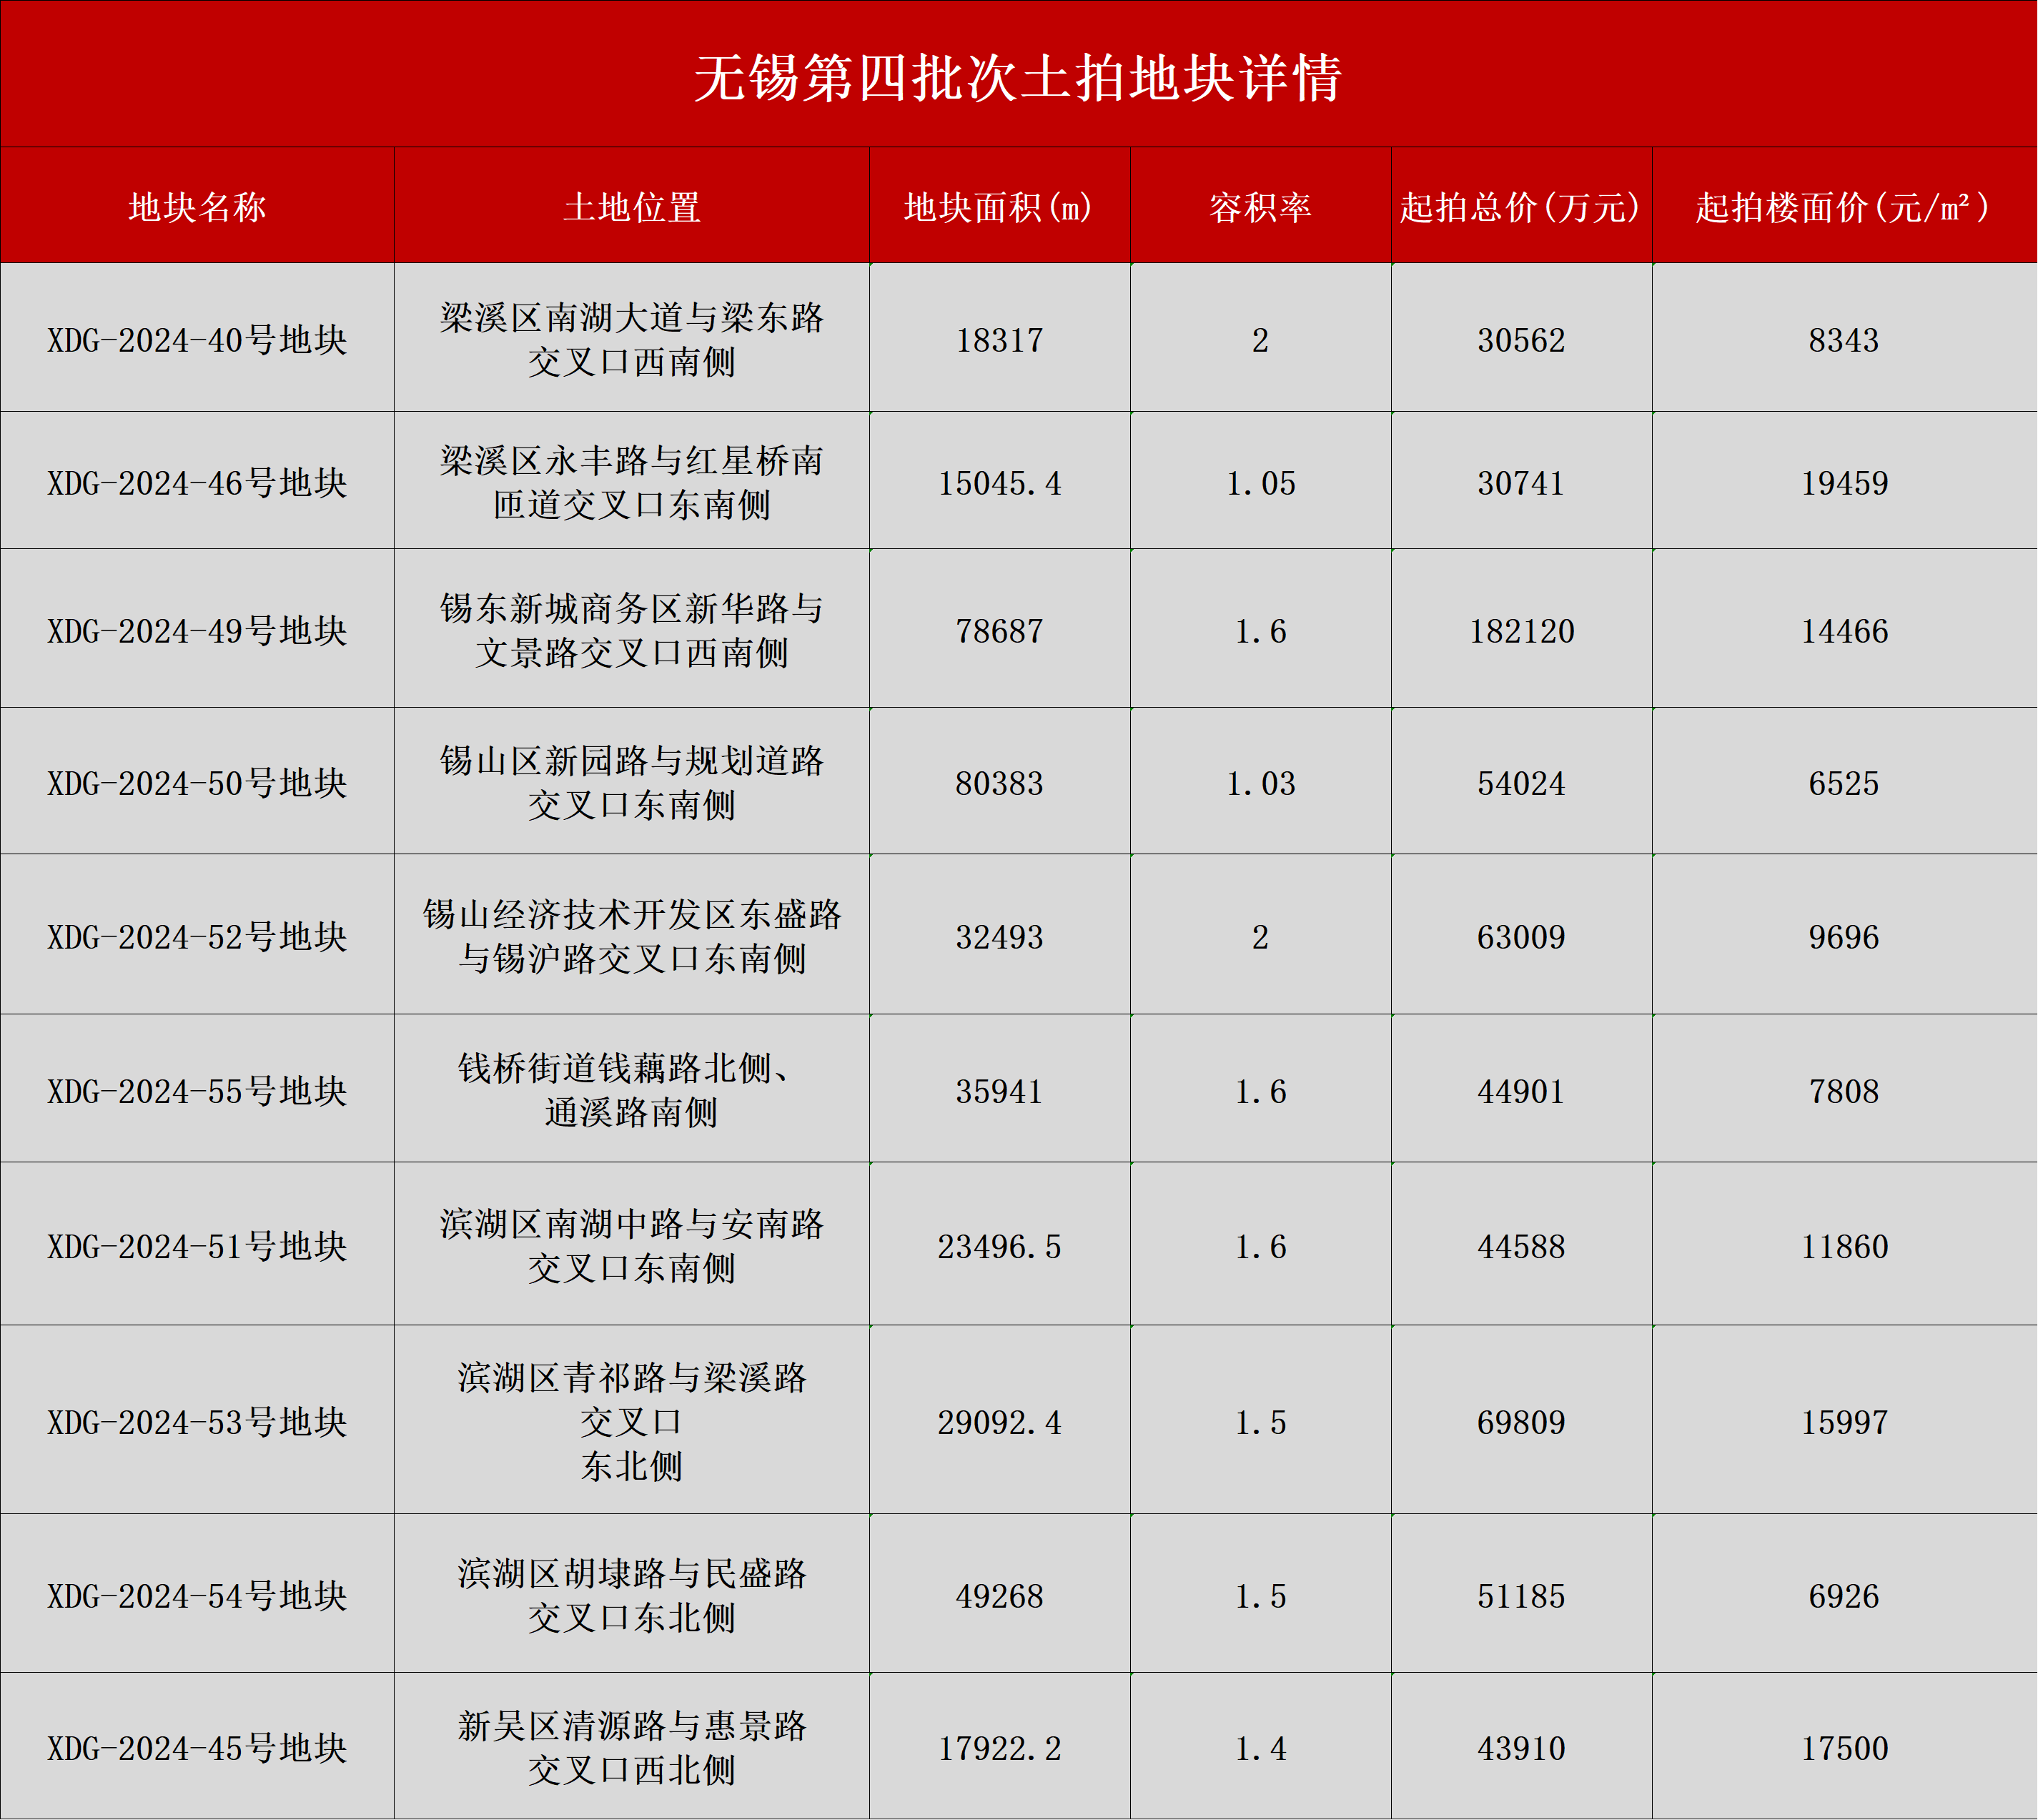2038x1820 pixels.
Task: Click floor price value 6525
Action: [1844, 784]
